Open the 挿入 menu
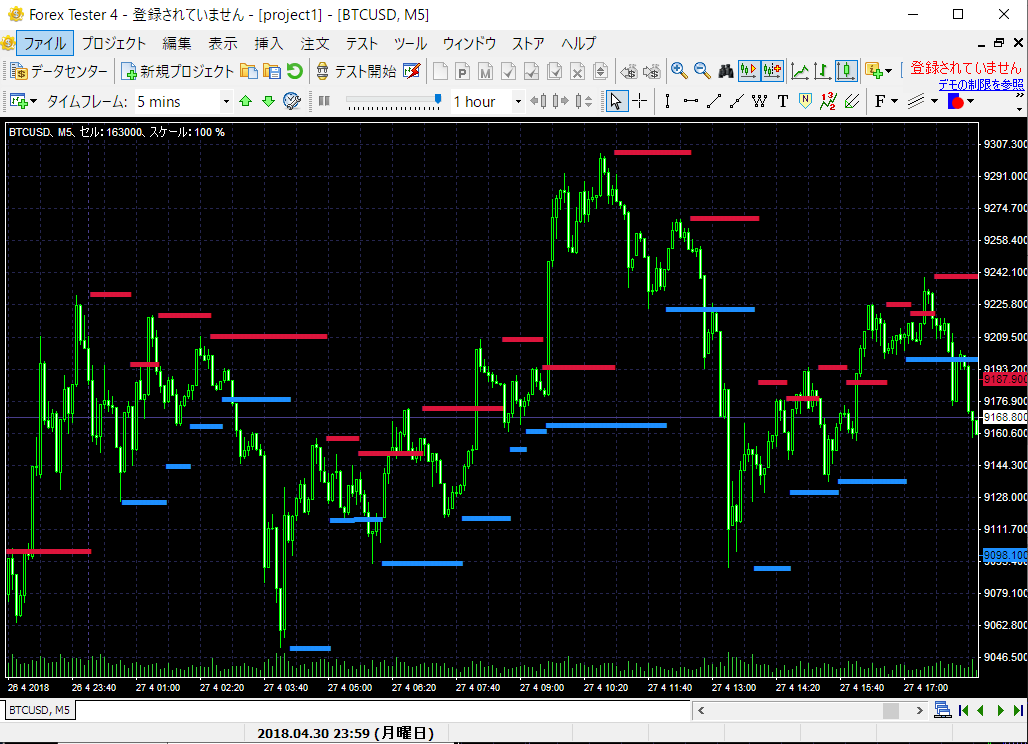 click(x=269, y=44)
